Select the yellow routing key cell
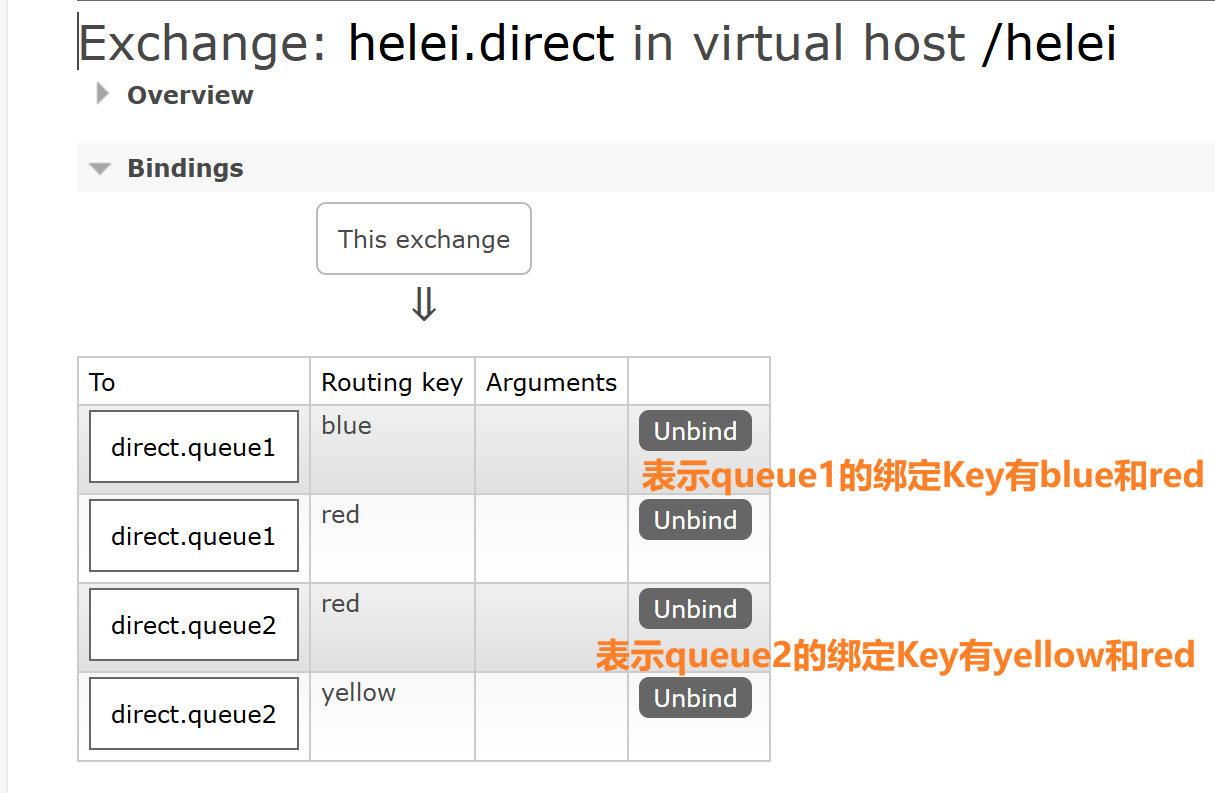 [359, 693]
